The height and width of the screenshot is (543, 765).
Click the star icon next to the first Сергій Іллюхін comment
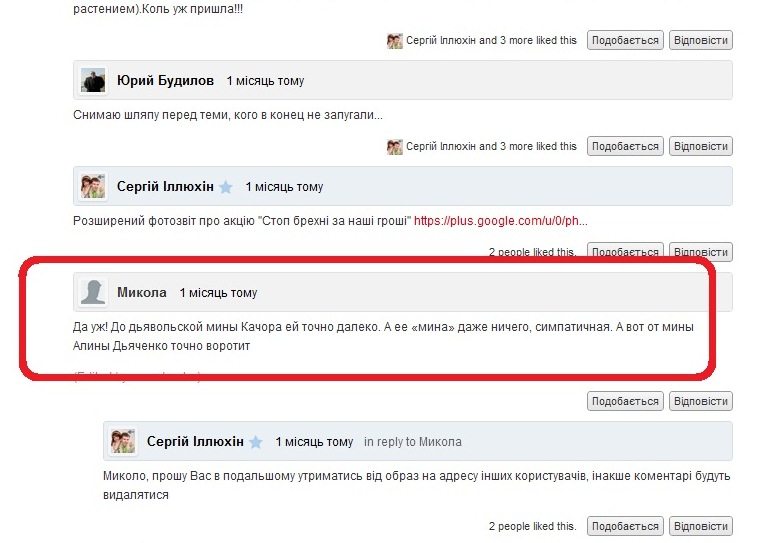click(225, 187)
